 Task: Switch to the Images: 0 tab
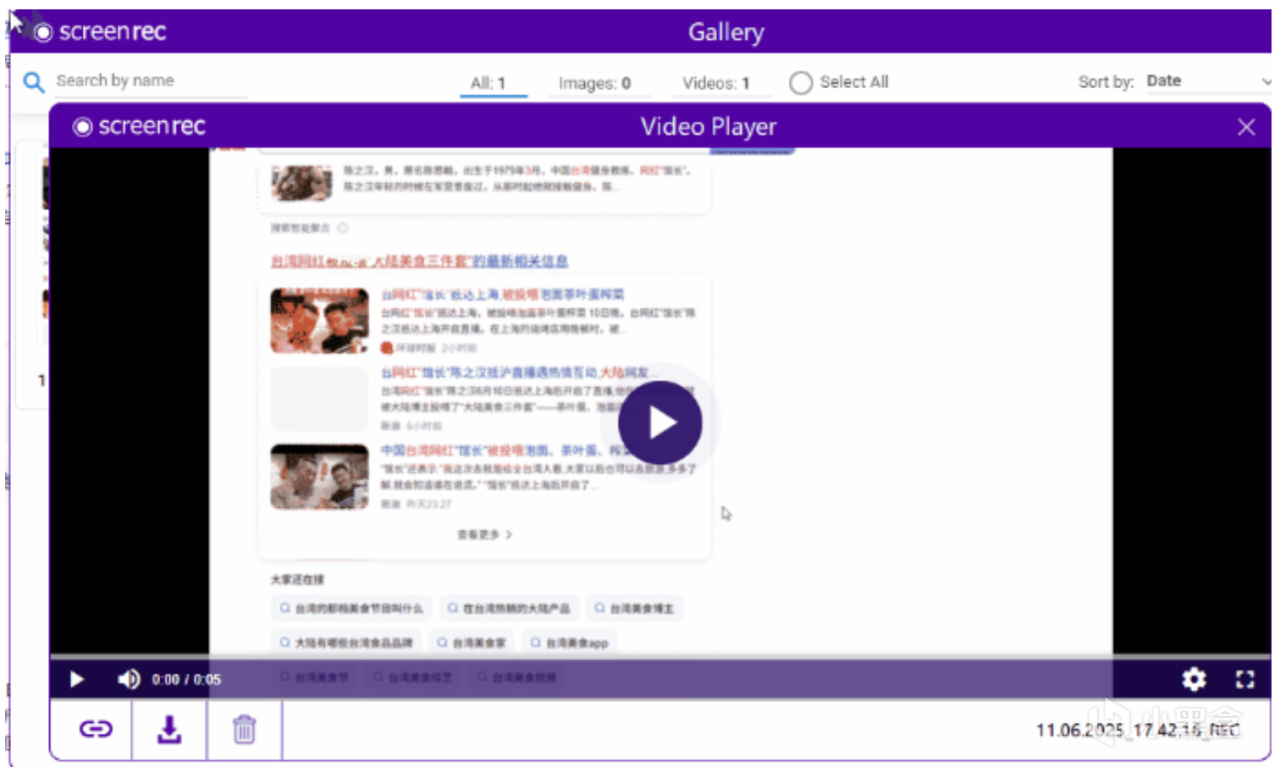tap(594, 83)
